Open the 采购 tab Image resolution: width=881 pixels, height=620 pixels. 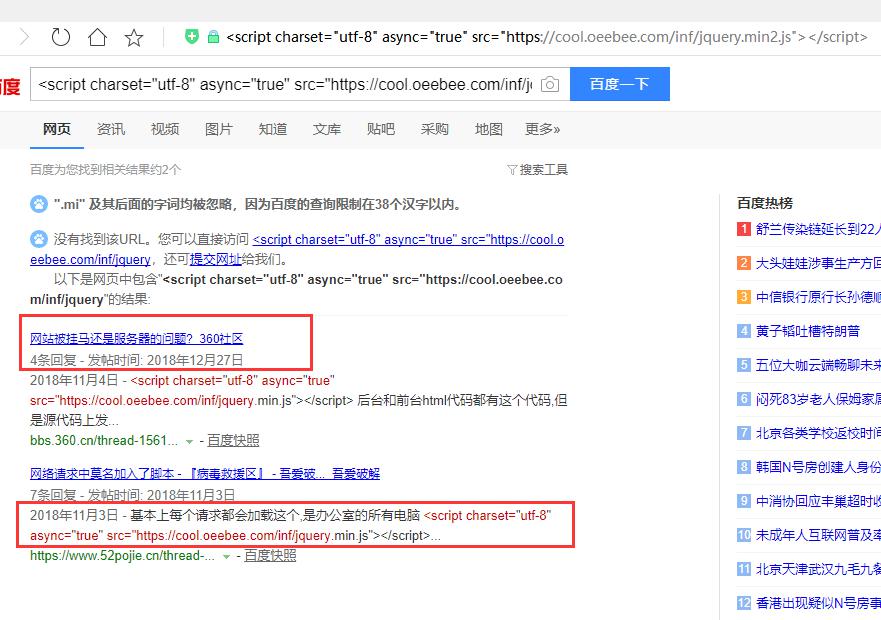coord(434,129)
